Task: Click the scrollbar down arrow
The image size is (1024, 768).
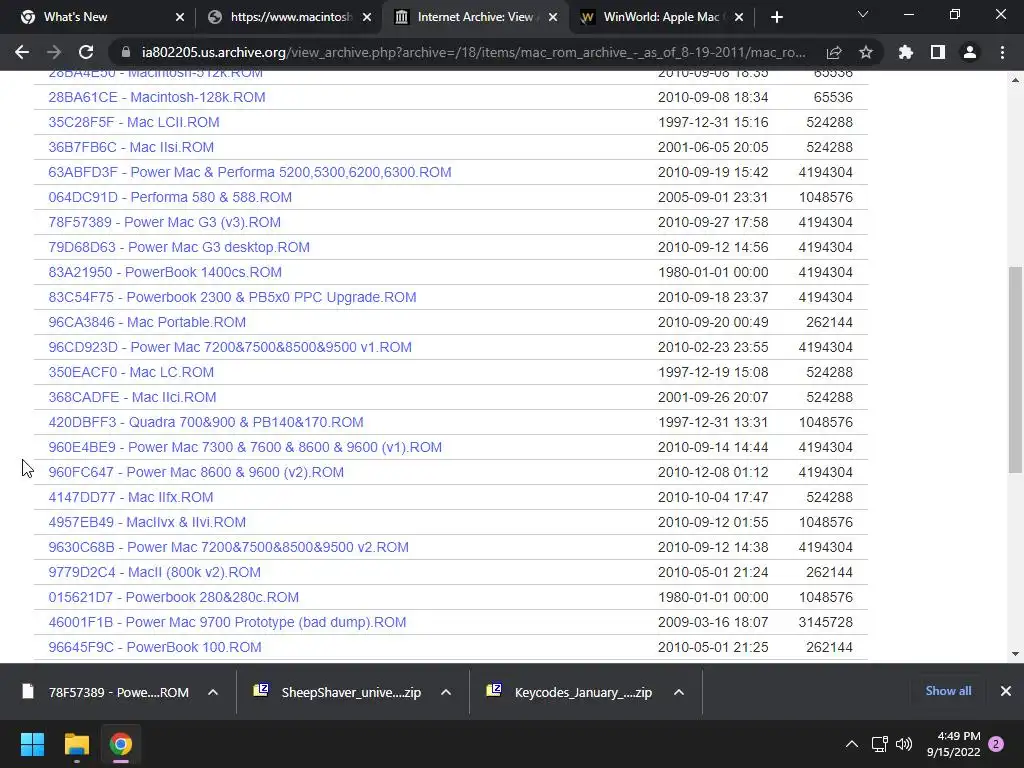Action: coord(1015,654)
